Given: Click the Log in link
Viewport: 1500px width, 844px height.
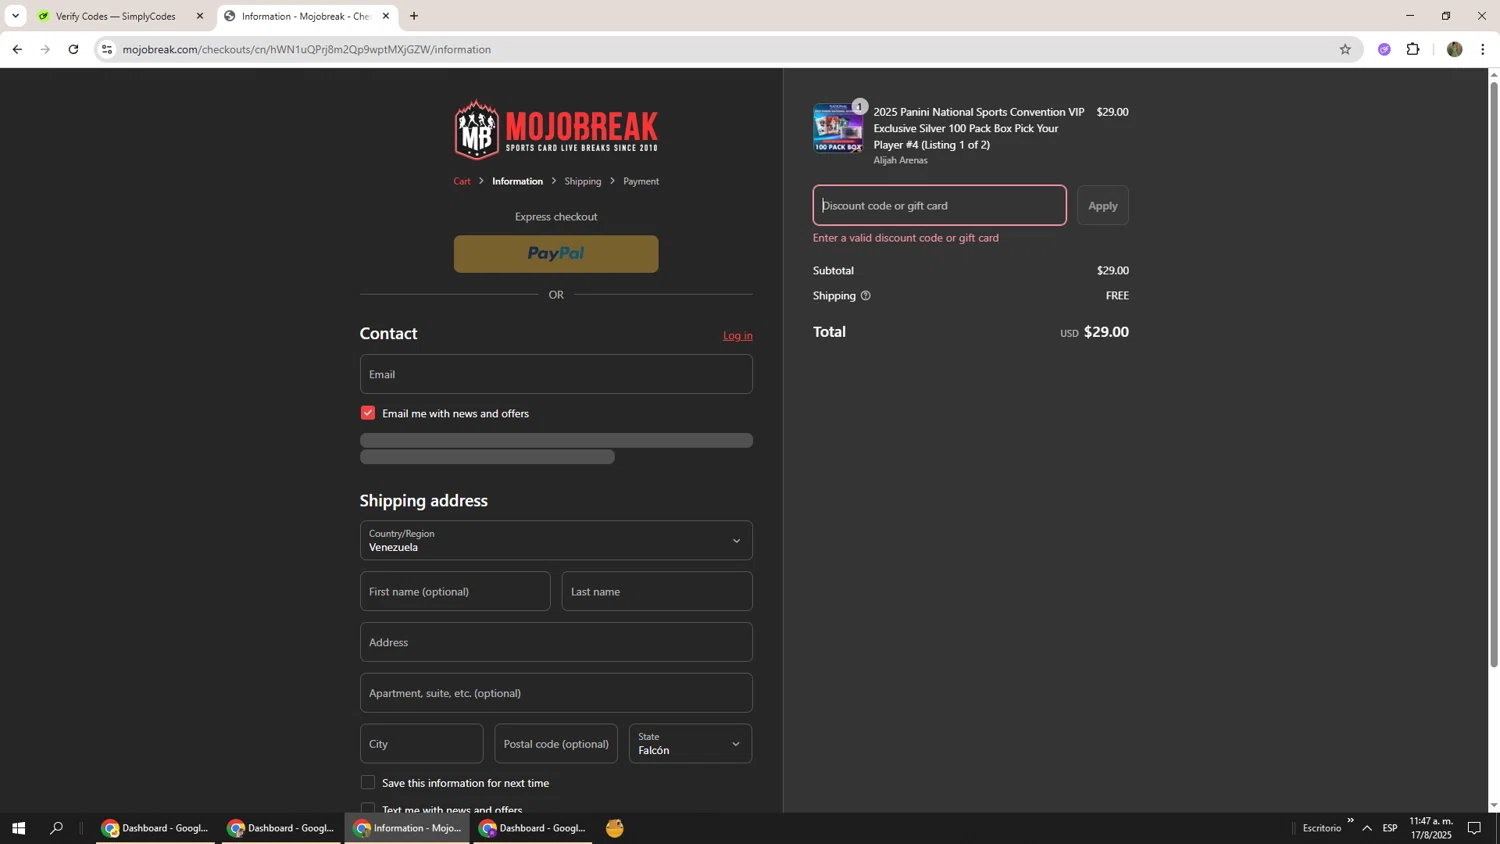Looking at the screenshot, I should coord(738,336).
